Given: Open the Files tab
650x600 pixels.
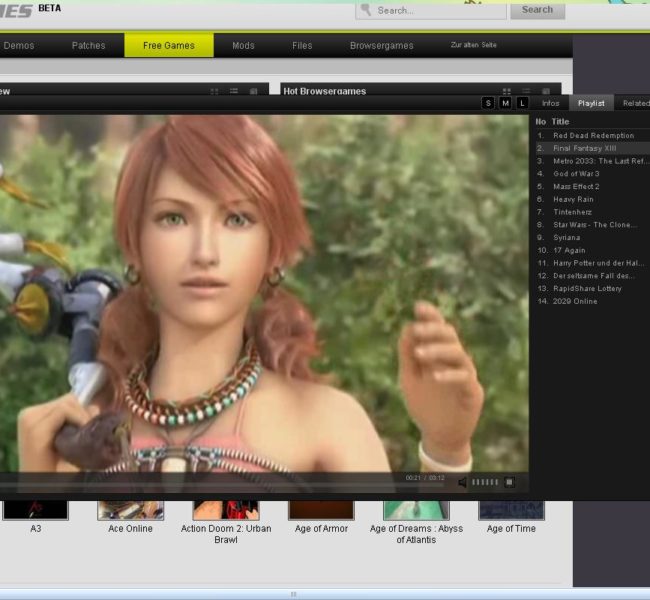Looking at the screenshot, I should (302, 46).
